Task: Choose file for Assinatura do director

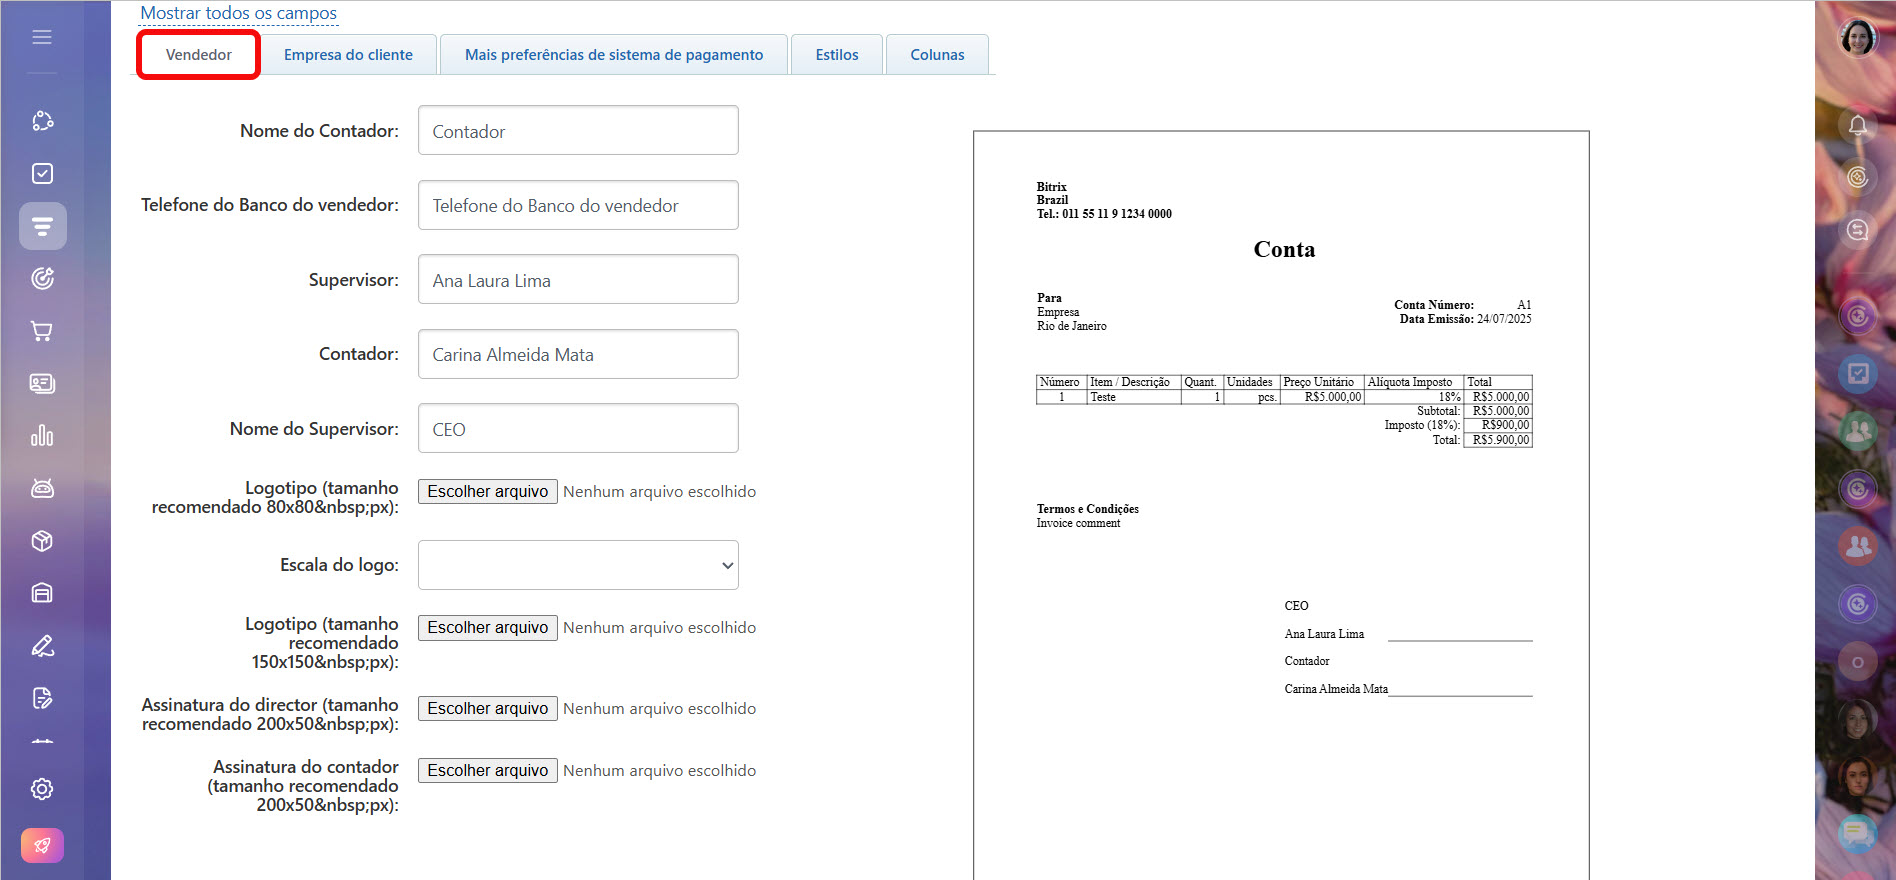Action: [x=487, y=708]
